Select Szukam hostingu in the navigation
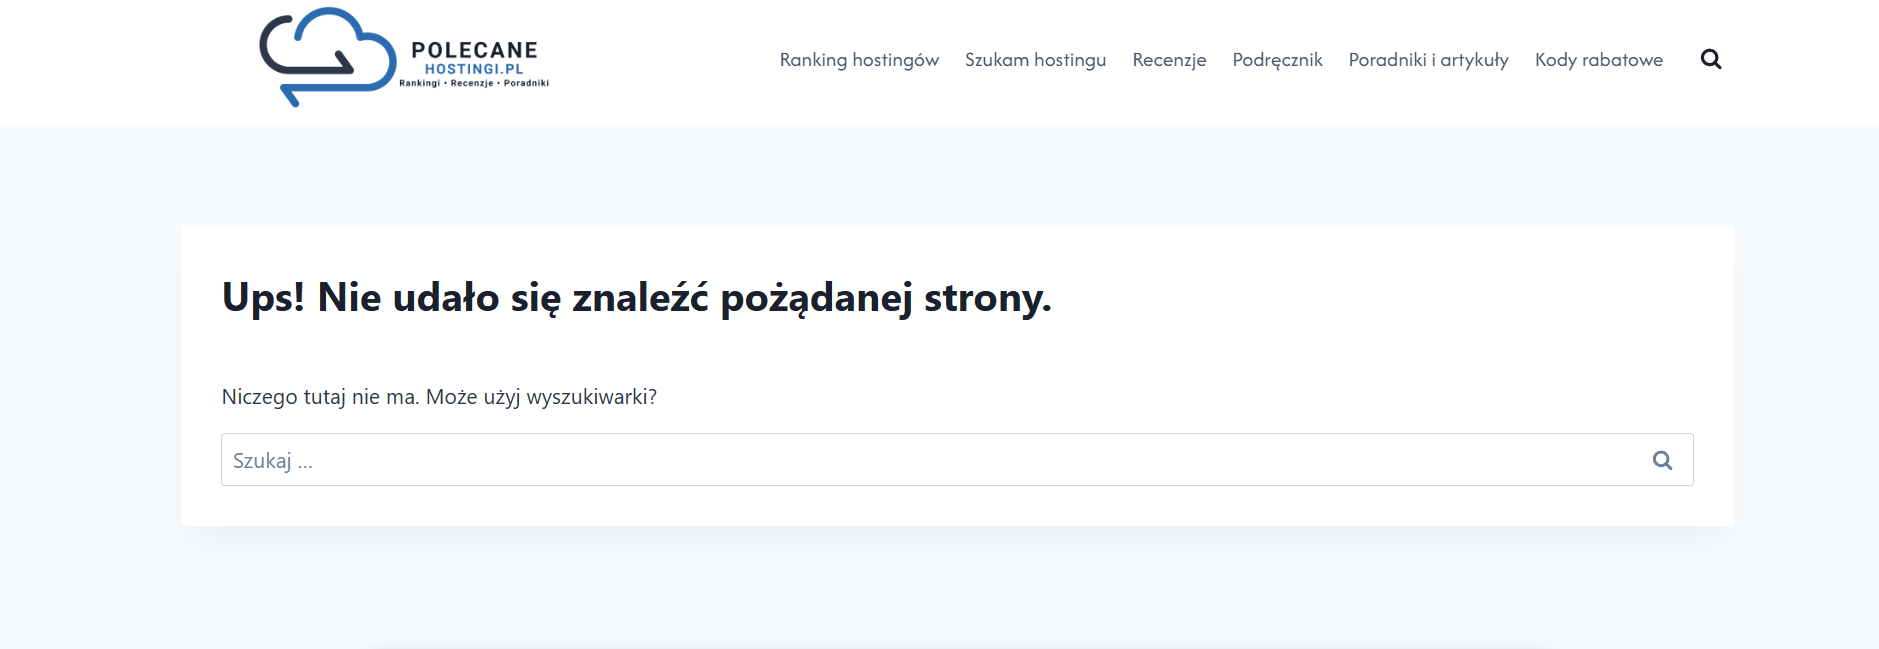 tap(1035, 60)
